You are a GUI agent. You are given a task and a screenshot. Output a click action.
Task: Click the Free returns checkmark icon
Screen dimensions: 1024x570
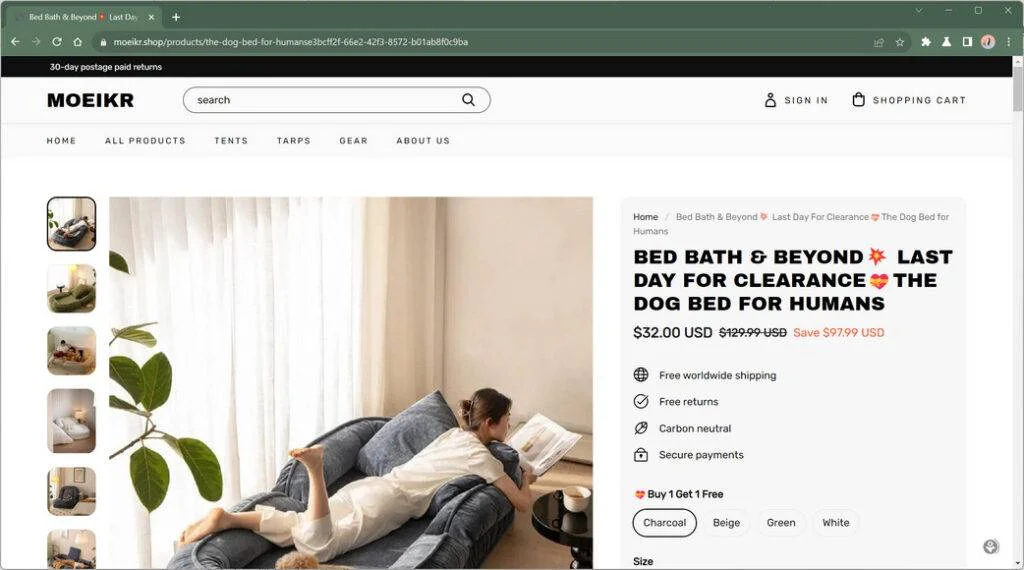[641, 402]
